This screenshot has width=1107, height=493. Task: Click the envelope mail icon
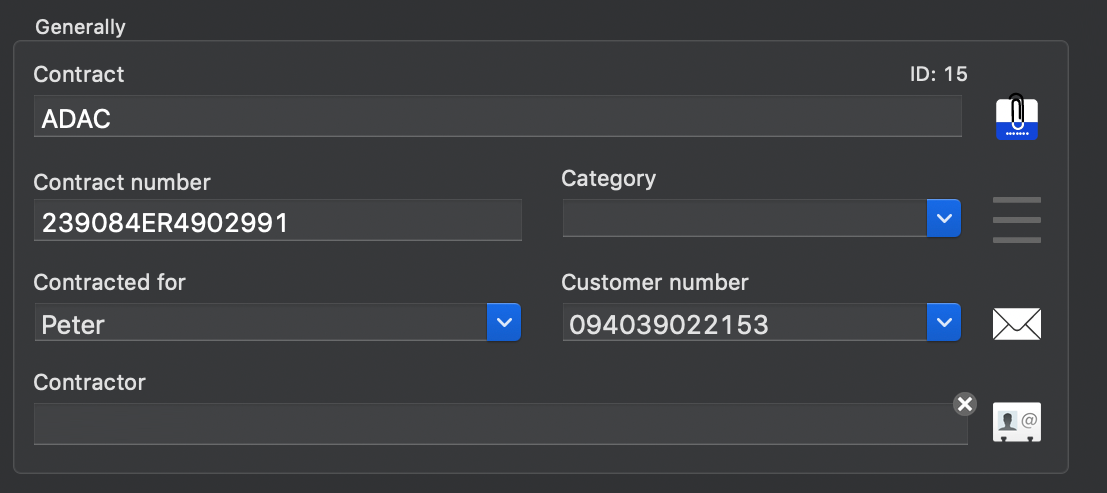1017,323
